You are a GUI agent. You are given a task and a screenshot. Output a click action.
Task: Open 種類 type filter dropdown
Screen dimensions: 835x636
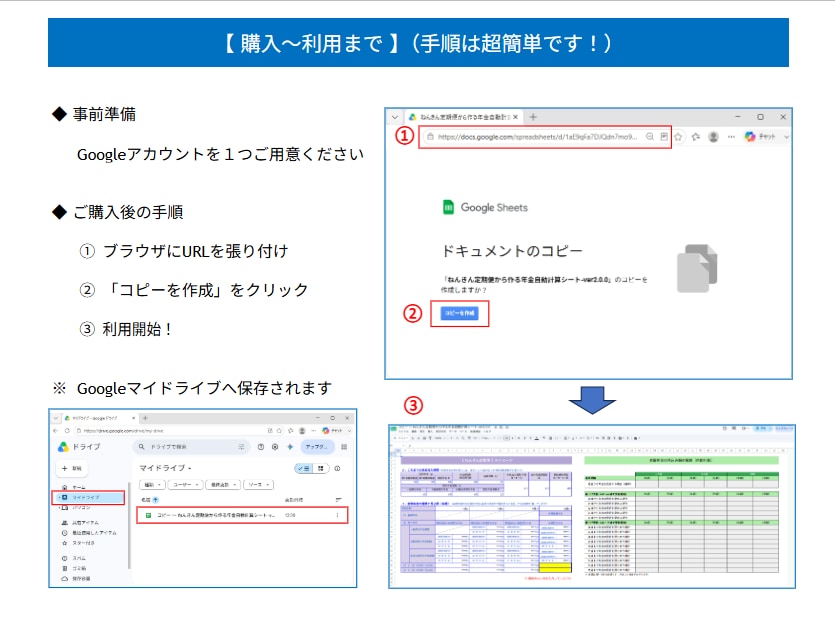pyautogui.click(x=152, y=485)
